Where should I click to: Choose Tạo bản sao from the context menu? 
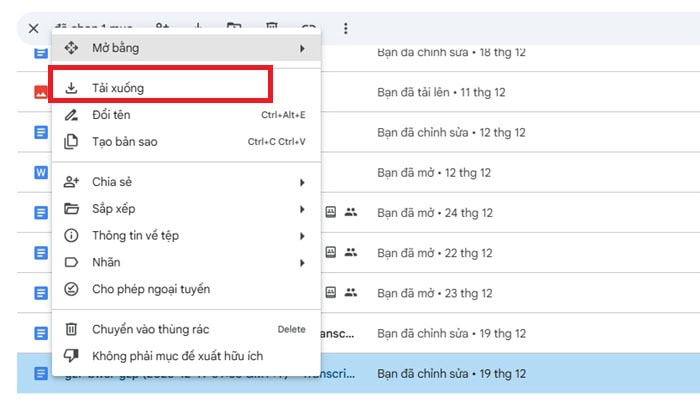pyautogui.click(x=125, y=142)
